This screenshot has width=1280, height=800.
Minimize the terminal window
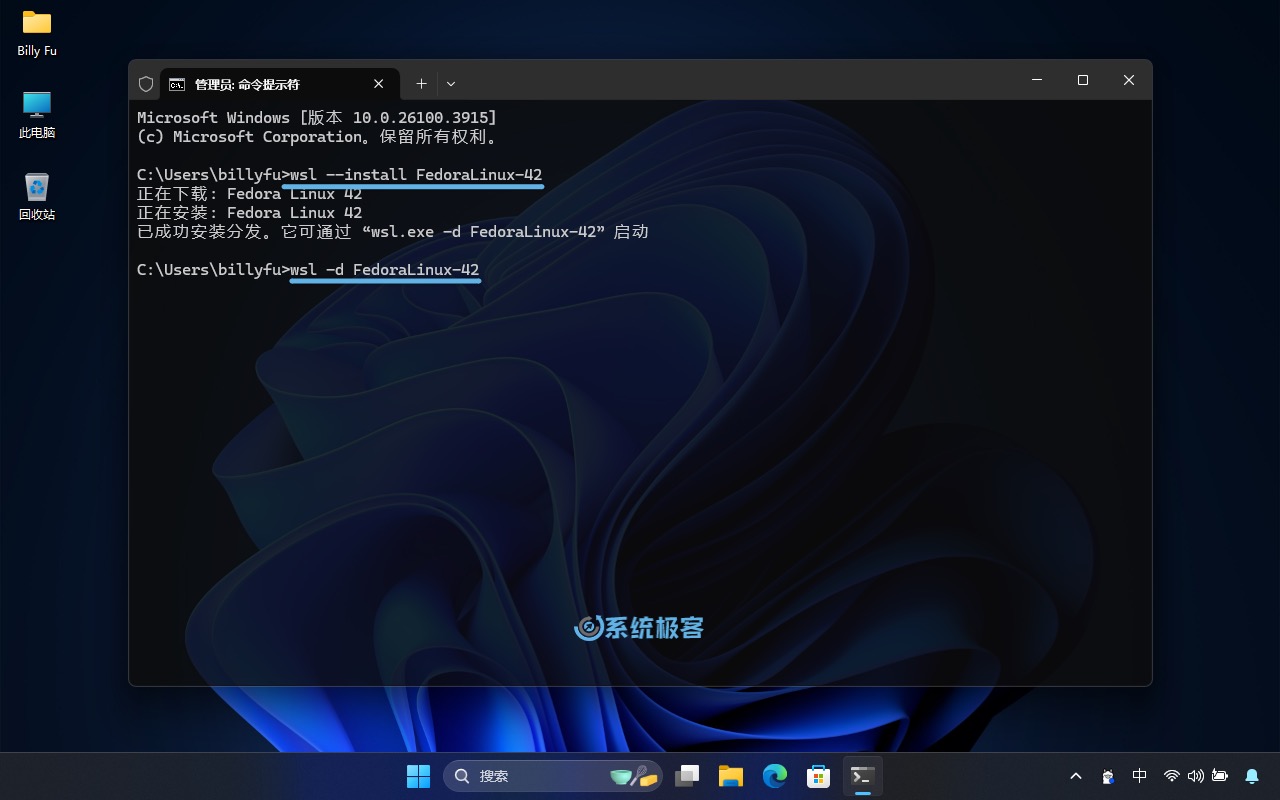[x=1037, y=80]
